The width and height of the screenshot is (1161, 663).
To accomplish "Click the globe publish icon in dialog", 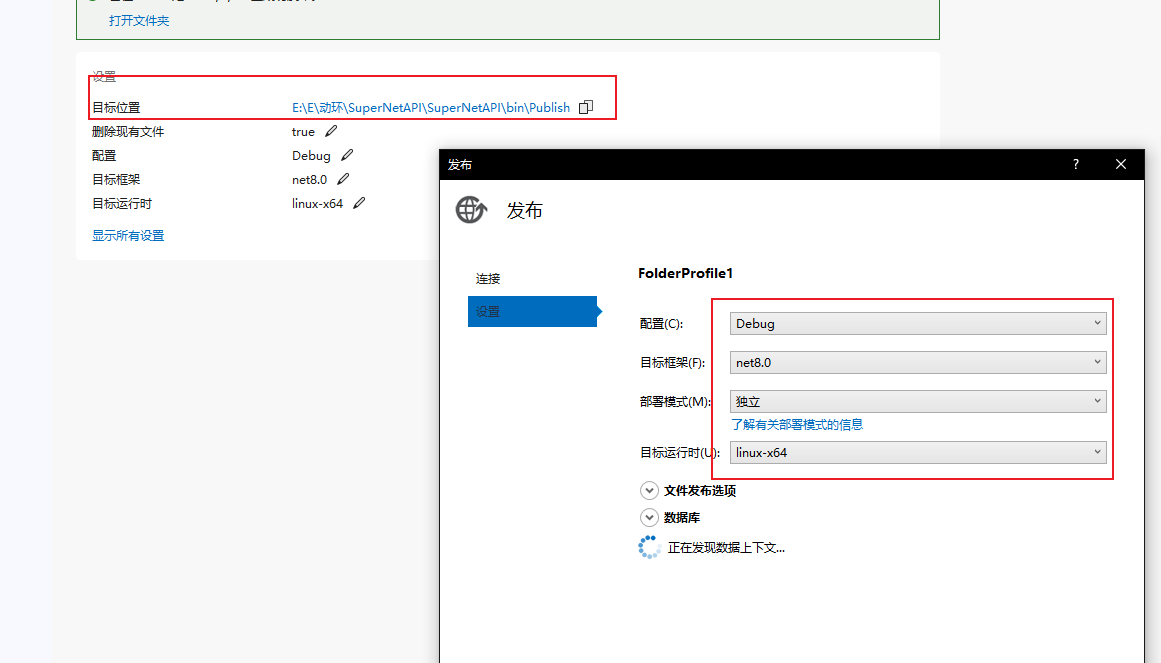I will pos(471,210).
